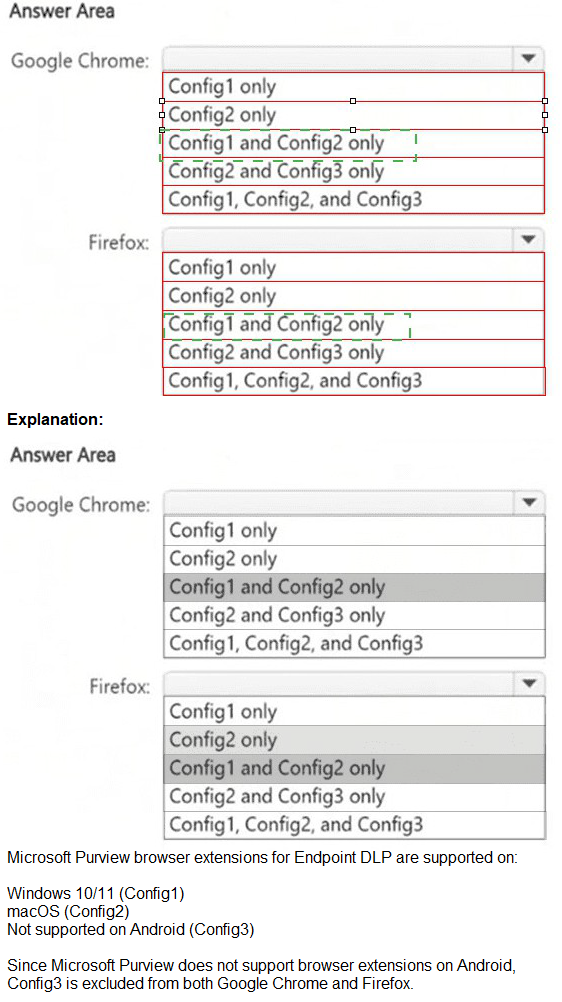
Task: Select Config1 only under top Firefox
Action: click(353, 267)
